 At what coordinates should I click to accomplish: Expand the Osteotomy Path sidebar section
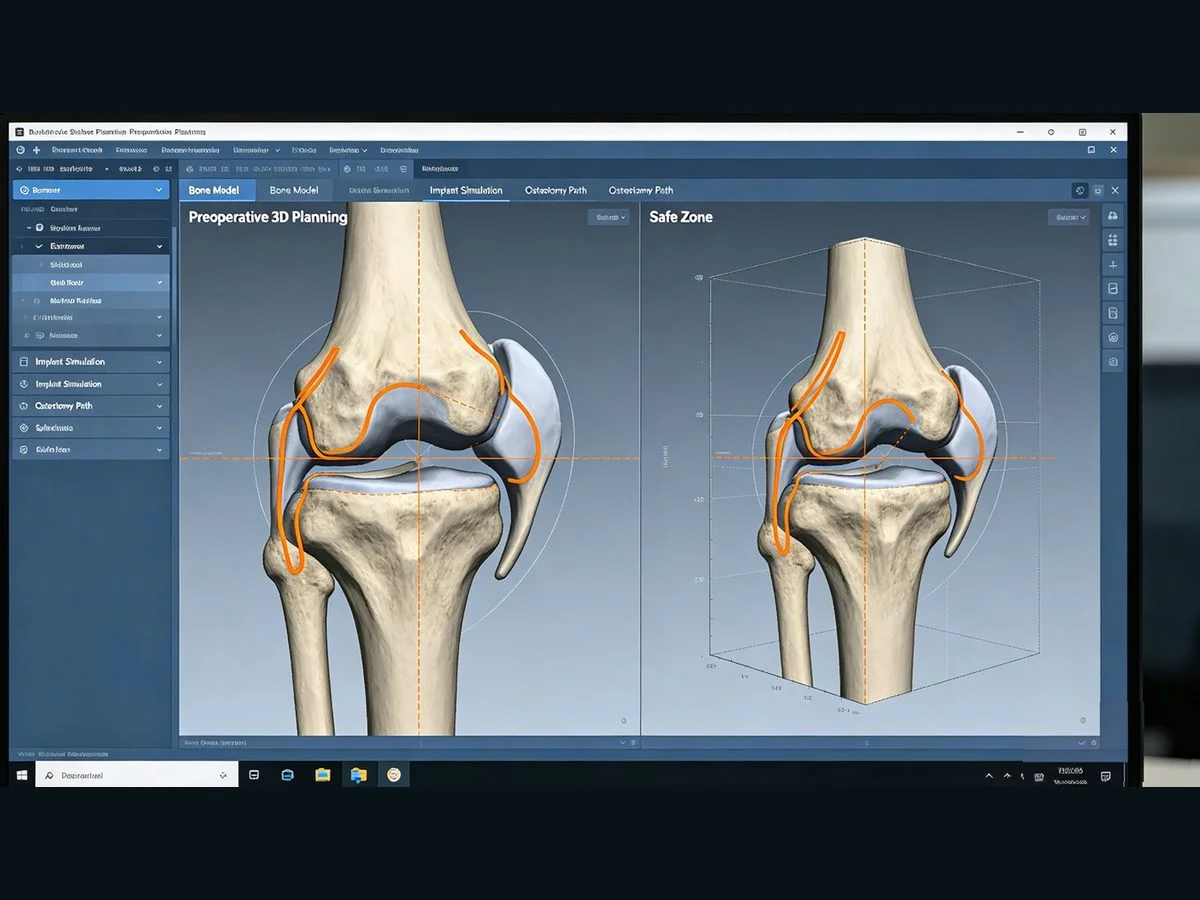click(x=159, y=406)
